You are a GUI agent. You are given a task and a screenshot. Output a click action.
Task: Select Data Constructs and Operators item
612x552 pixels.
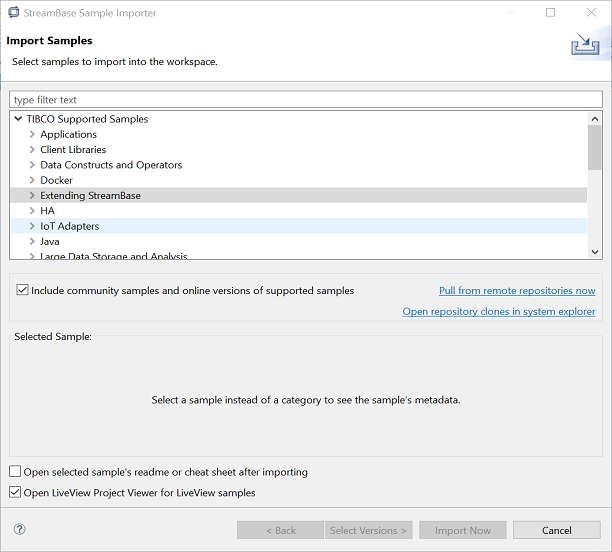tap(111, 165)
